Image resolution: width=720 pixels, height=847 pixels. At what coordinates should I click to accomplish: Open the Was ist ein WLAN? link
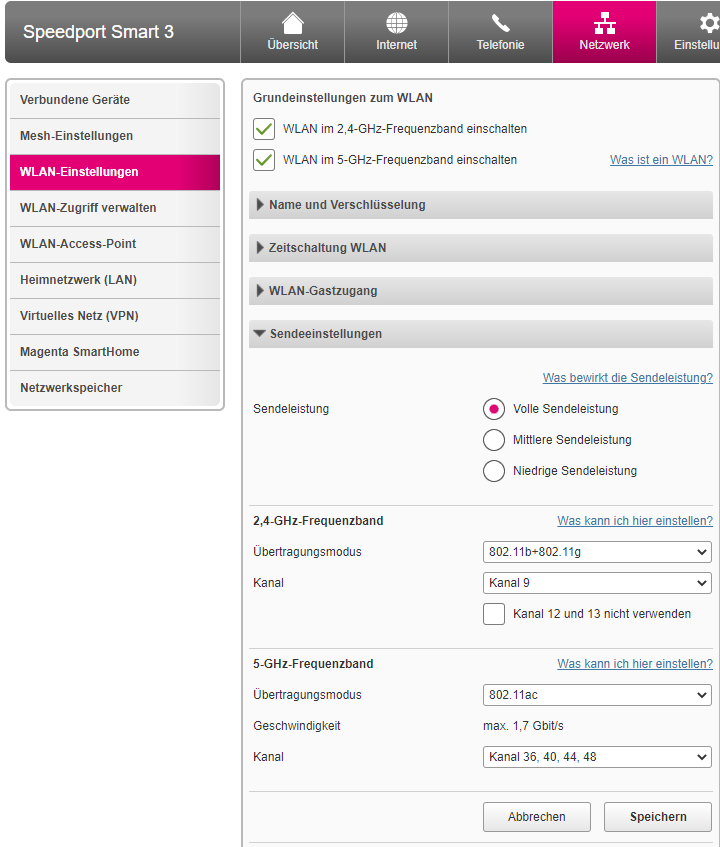tap(661, 160)
